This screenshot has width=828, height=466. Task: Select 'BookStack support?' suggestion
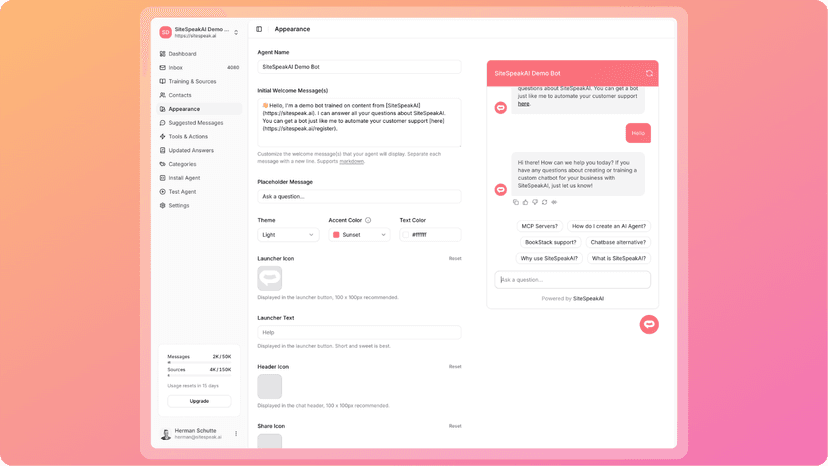550,242
